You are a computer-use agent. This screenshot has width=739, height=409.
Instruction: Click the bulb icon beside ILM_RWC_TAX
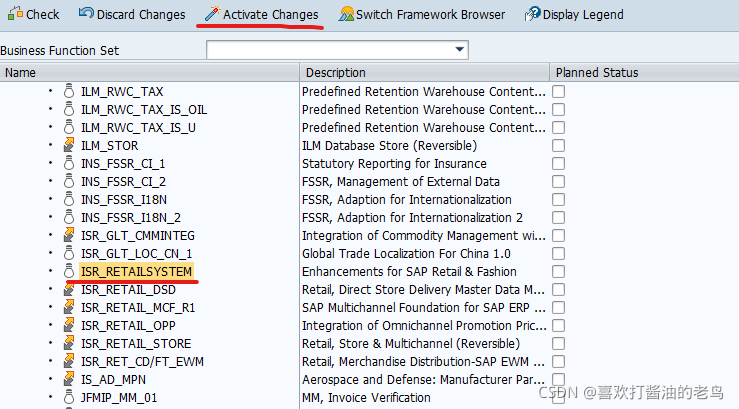pyautogui.click(x=69, y=91)
